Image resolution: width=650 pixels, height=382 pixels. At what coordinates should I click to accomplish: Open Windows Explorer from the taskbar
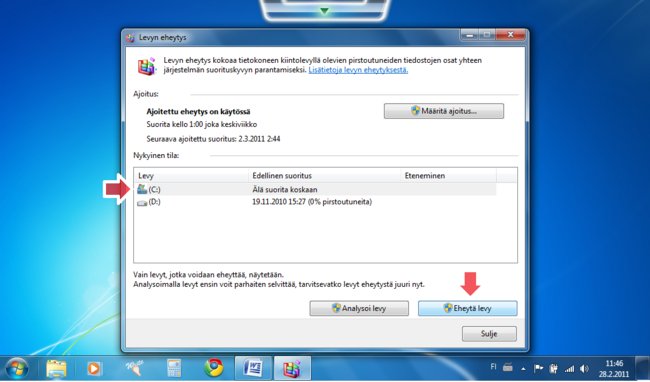pos(56,368)
